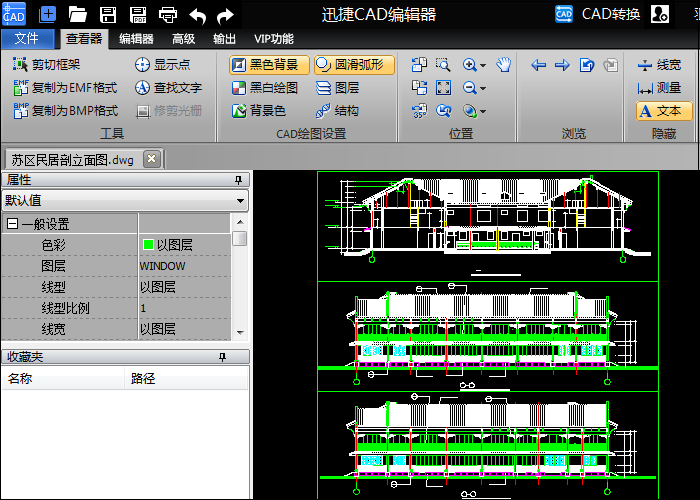This screenshot has height=500, width=700.
Task: Open file with the folder icon
Action: pos(78,14)
